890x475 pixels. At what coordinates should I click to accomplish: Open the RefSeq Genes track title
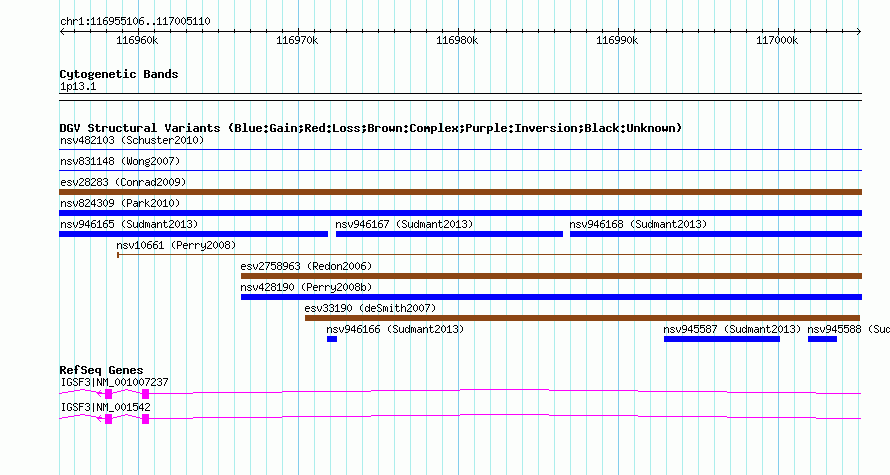pos(101,370)
